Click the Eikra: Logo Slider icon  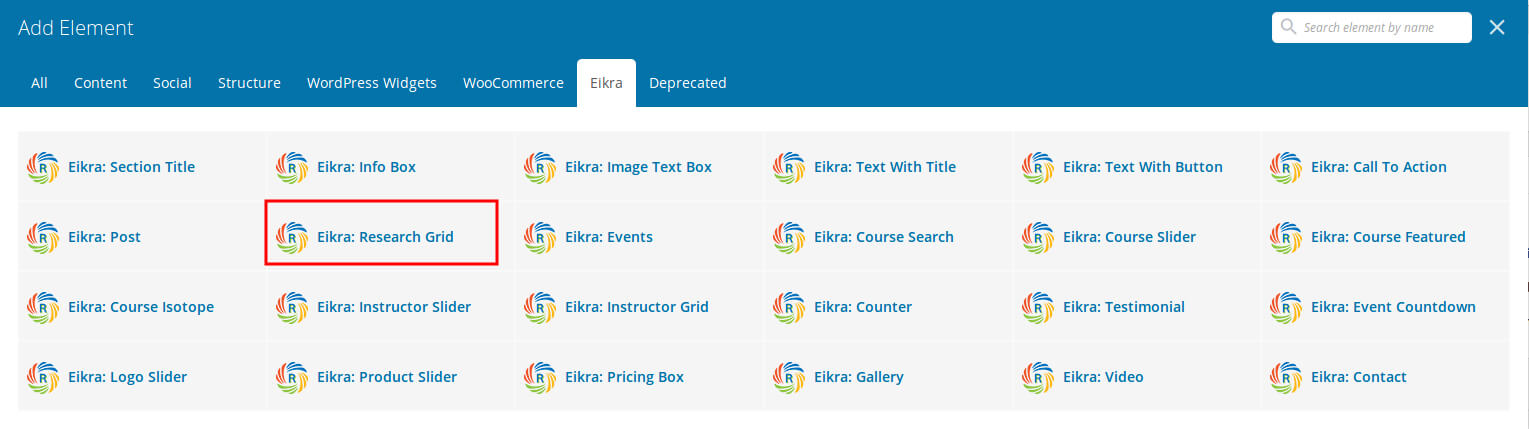click(x=43, y=377)
